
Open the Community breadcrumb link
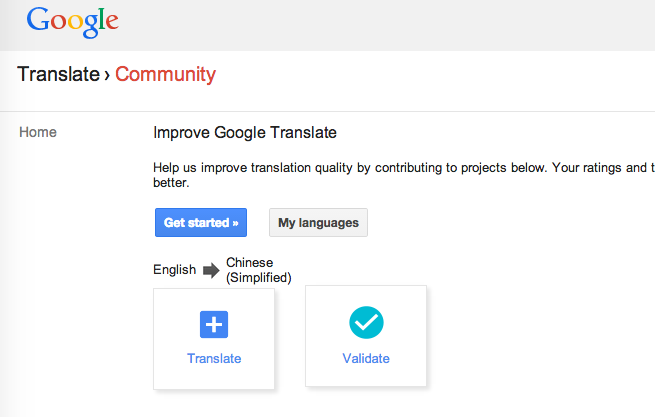165,75
